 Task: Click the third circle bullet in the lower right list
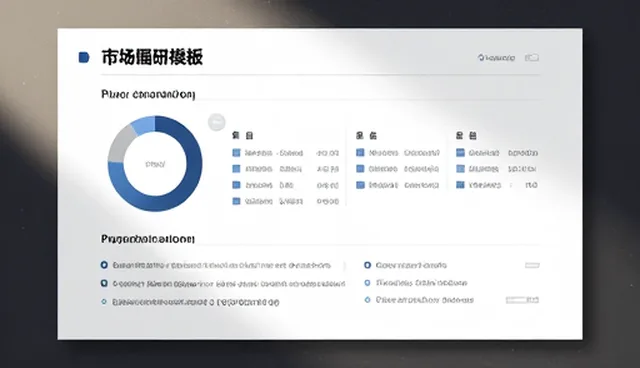click(x=367, y=300)
